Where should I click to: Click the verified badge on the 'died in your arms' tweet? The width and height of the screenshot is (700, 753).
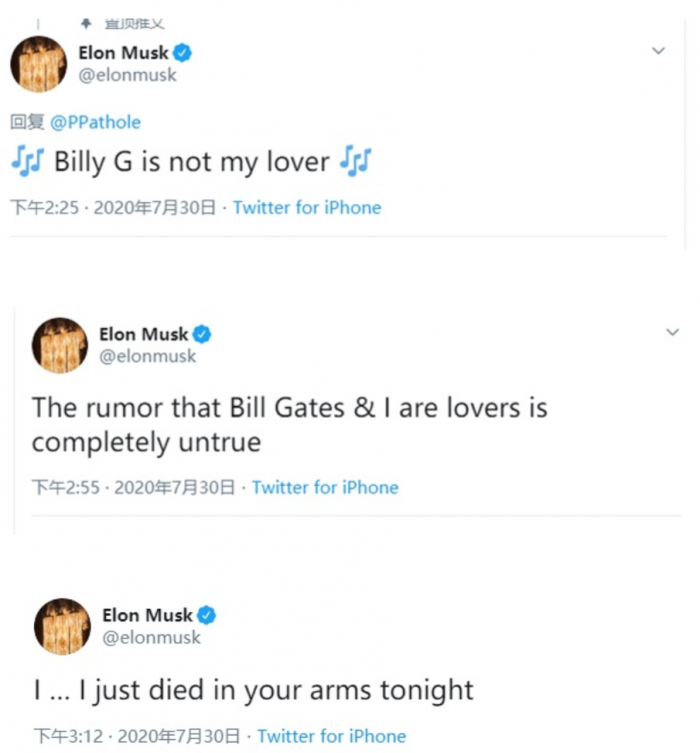coord(206,614)
